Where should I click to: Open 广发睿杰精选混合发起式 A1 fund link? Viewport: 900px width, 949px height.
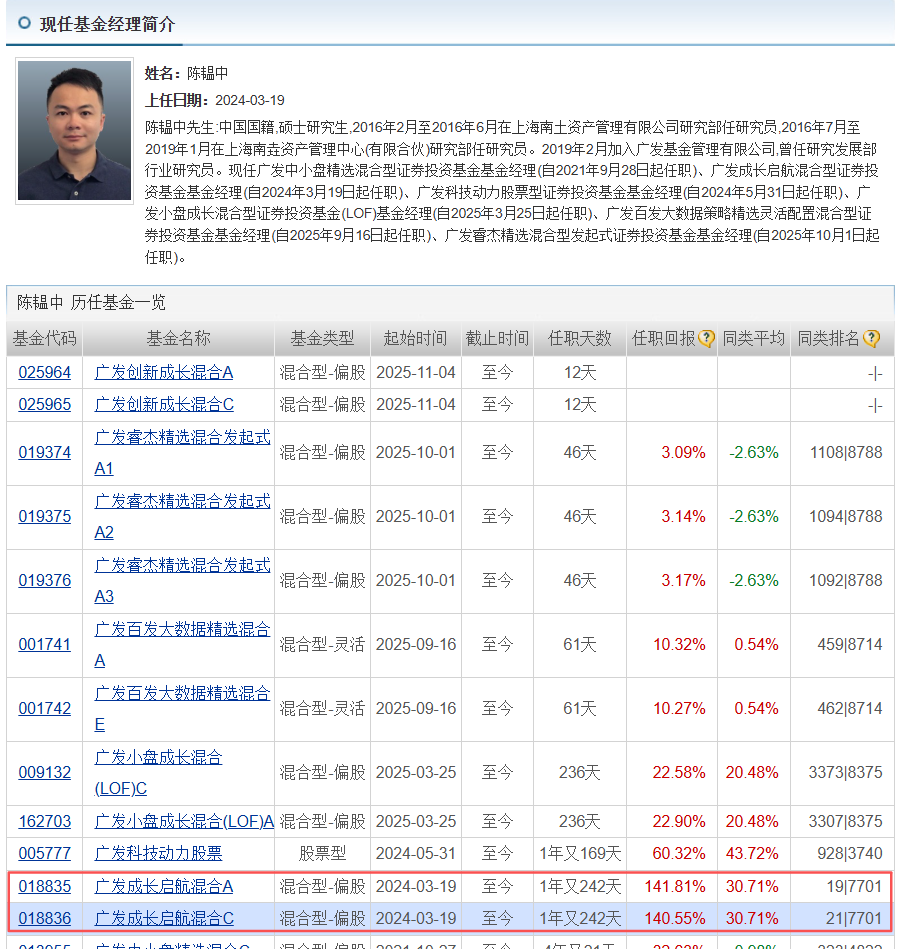point(182,453)
